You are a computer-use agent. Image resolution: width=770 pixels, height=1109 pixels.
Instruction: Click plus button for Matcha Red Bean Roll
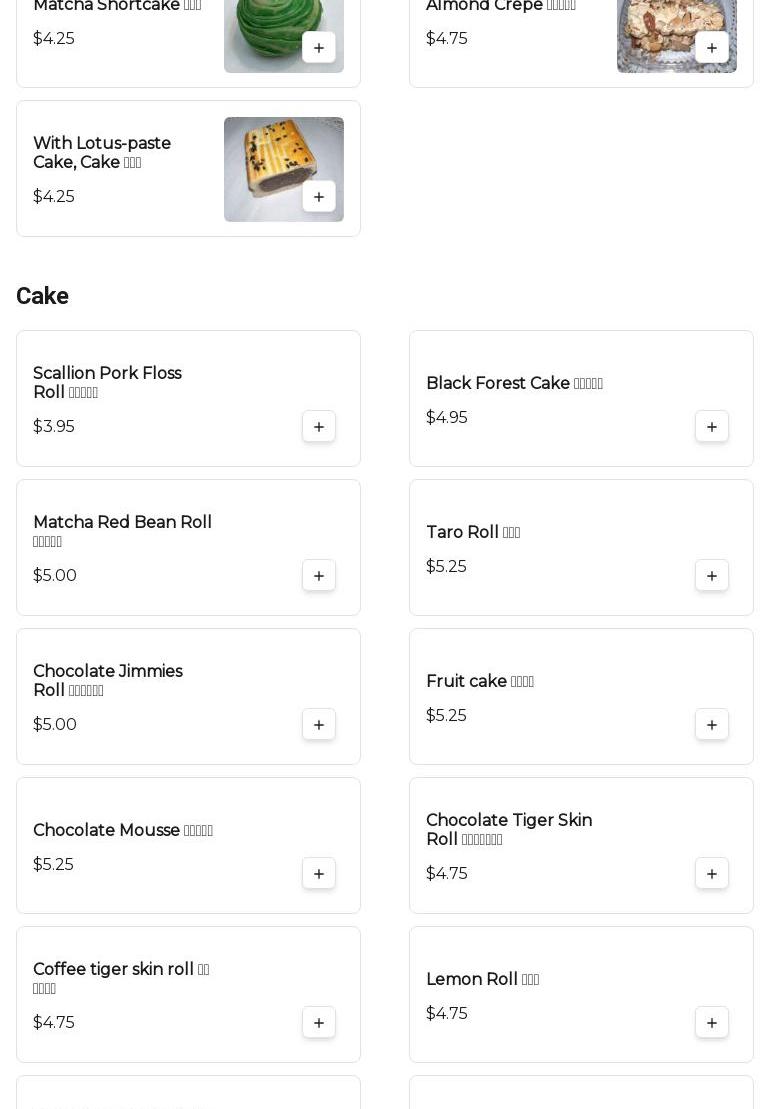pos(319,576)
